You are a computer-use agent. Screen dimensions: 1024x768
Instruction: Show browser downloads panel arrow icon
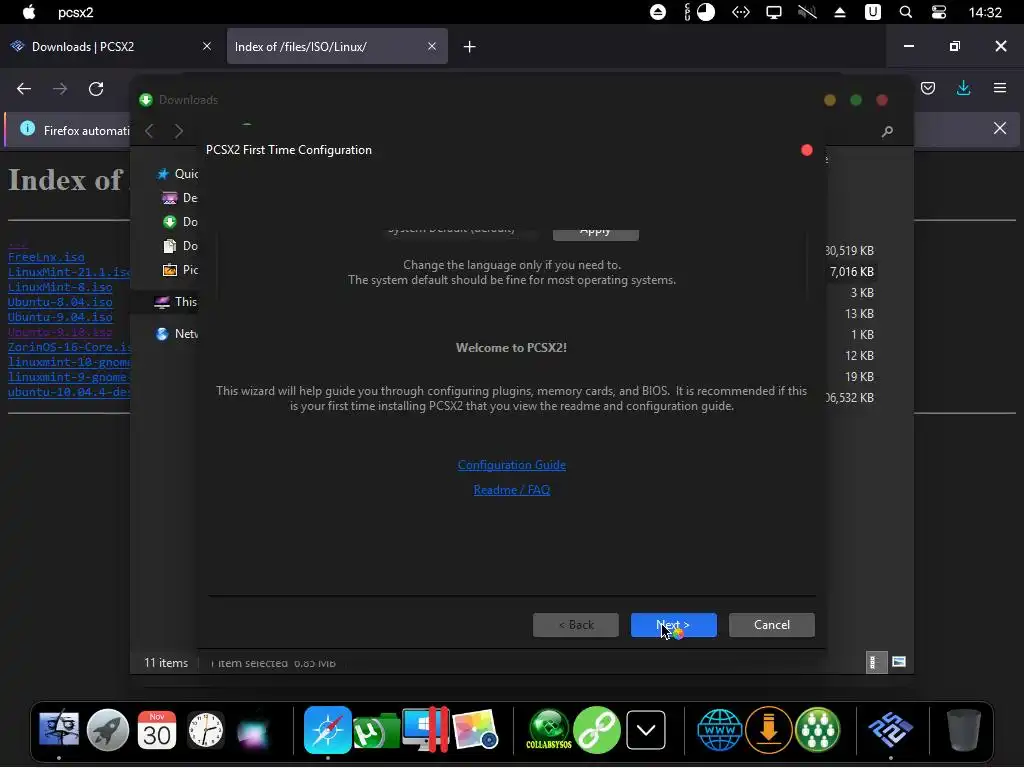[x=963, y=88]
